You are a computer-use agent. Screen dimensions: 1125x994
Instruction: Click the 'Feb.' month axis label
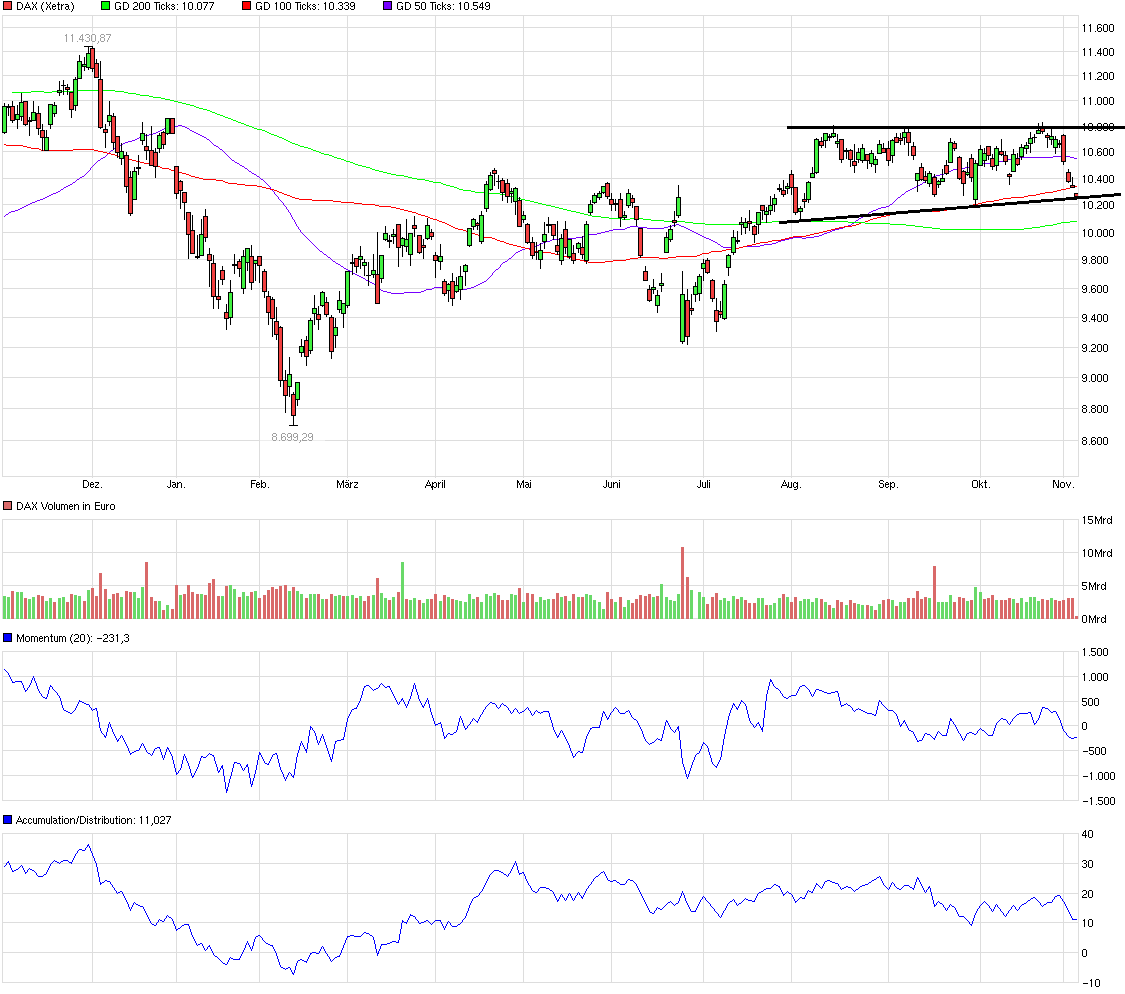[260, 484]
